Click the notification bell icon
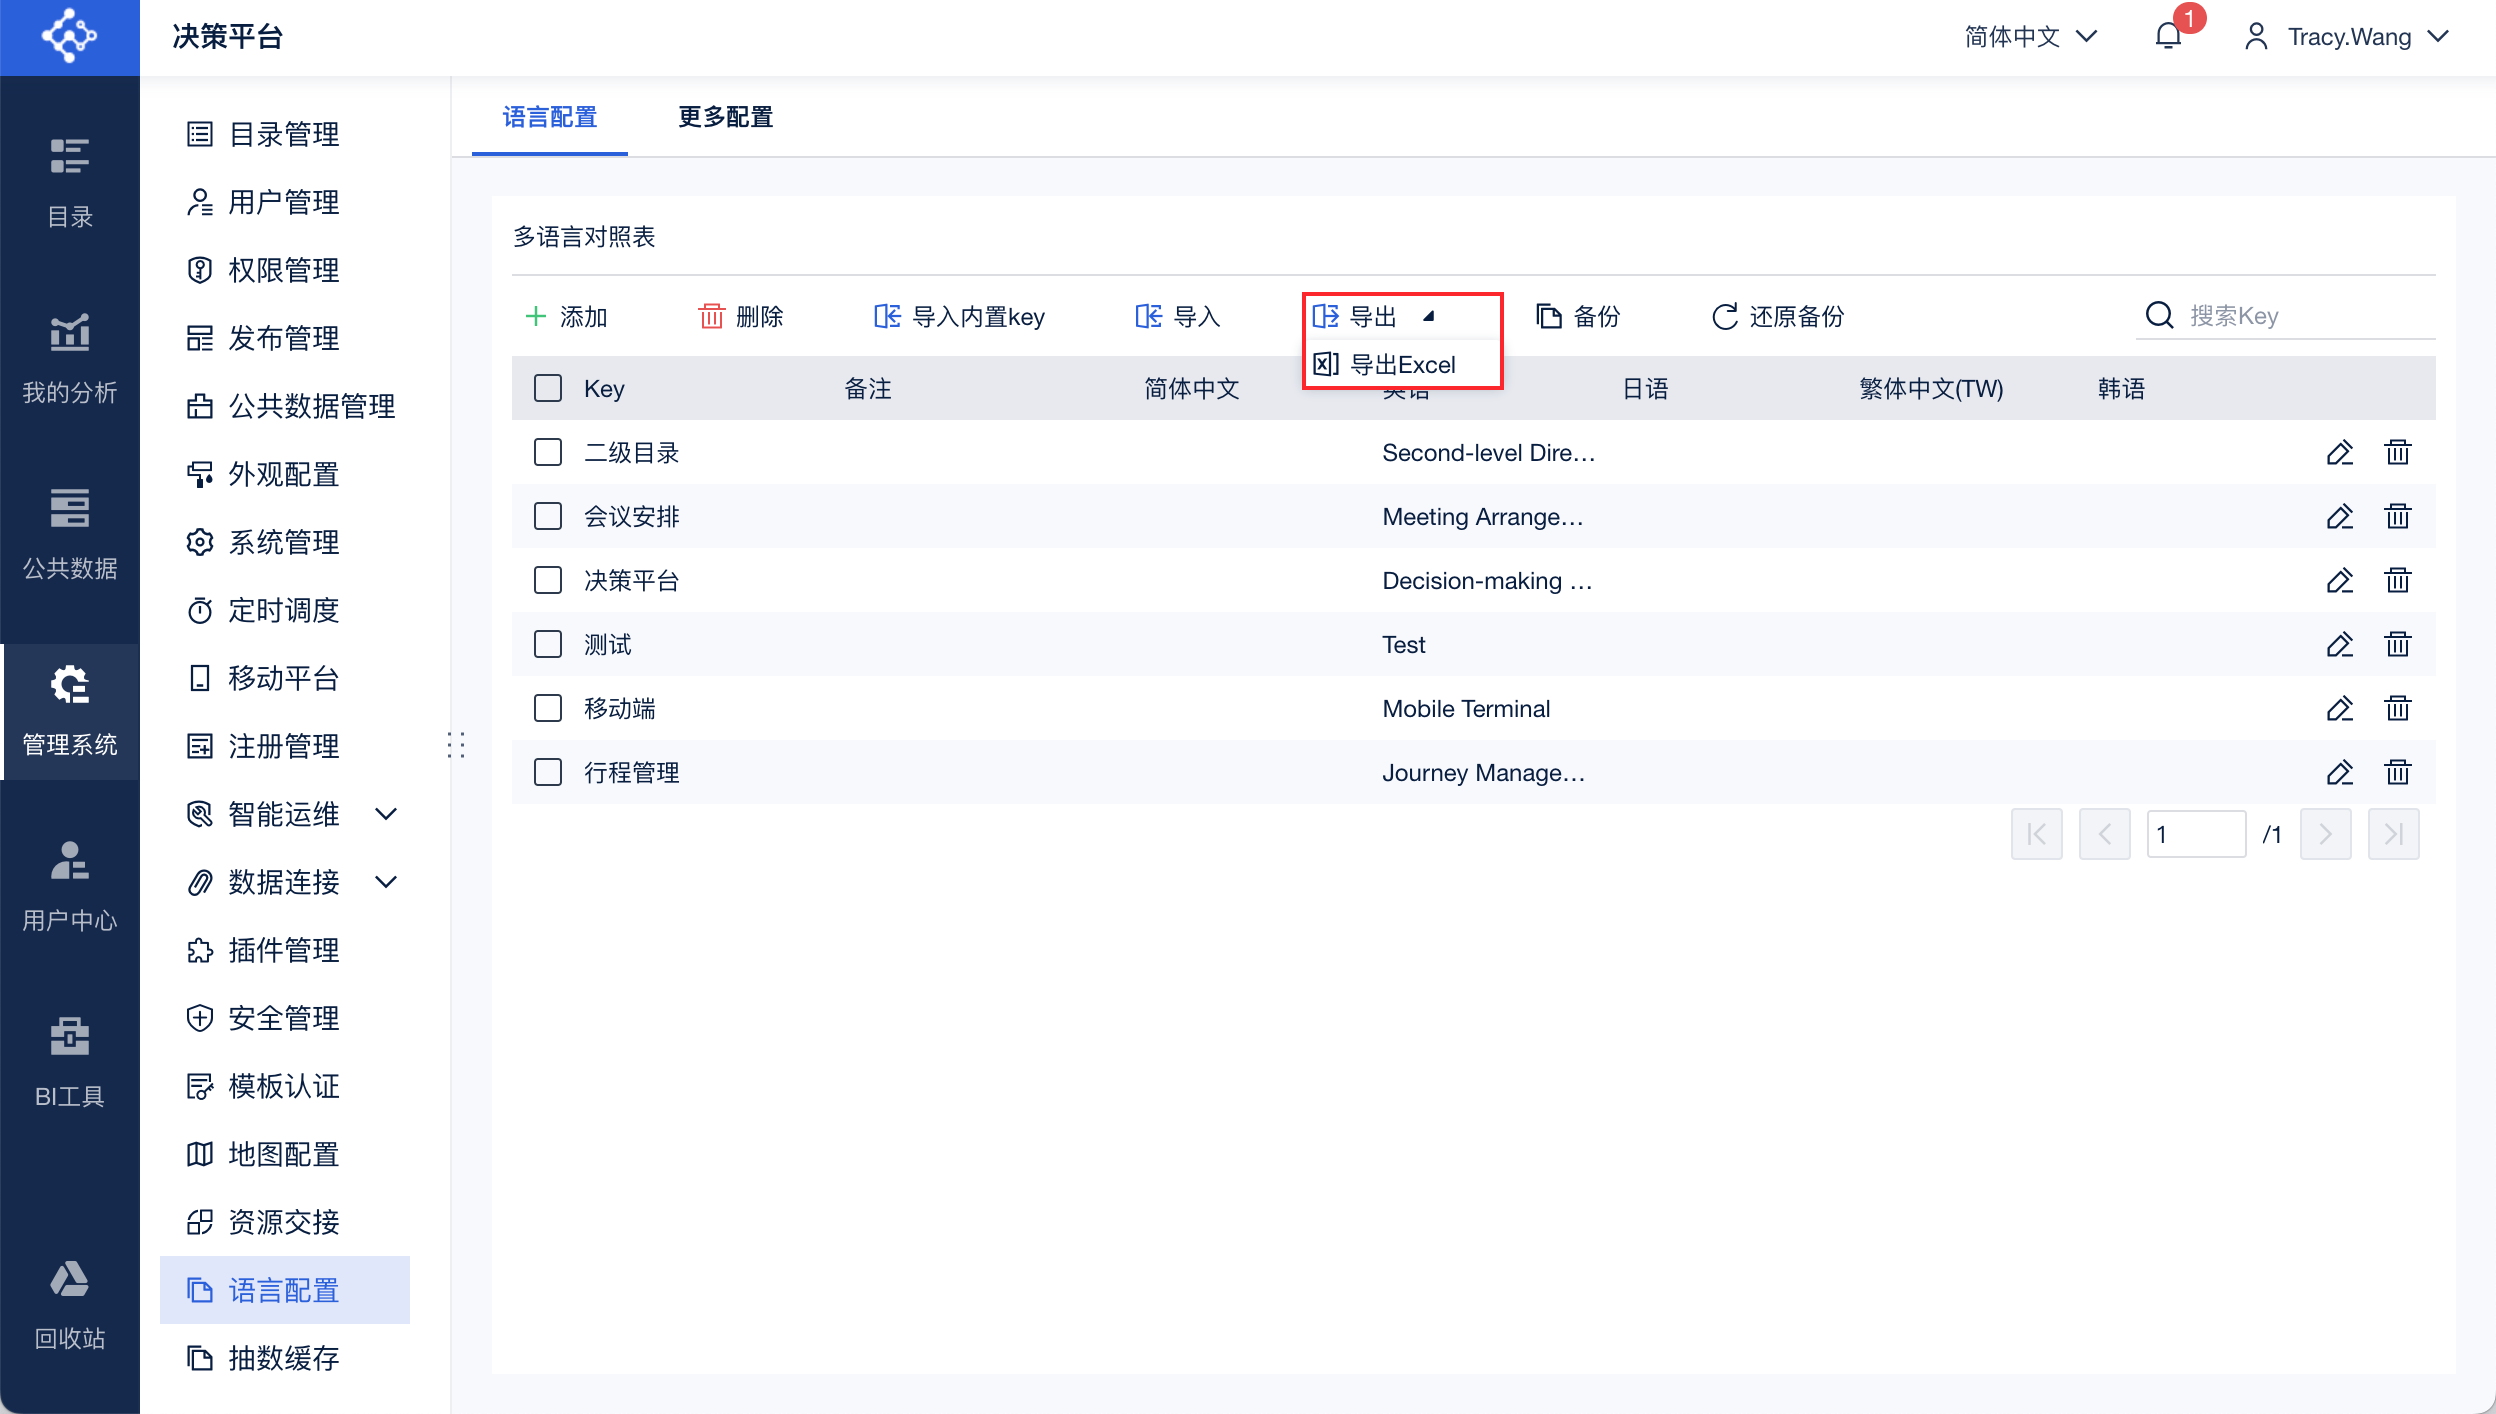The height and width of the screenshot is (1414, 2496). 2168,37
